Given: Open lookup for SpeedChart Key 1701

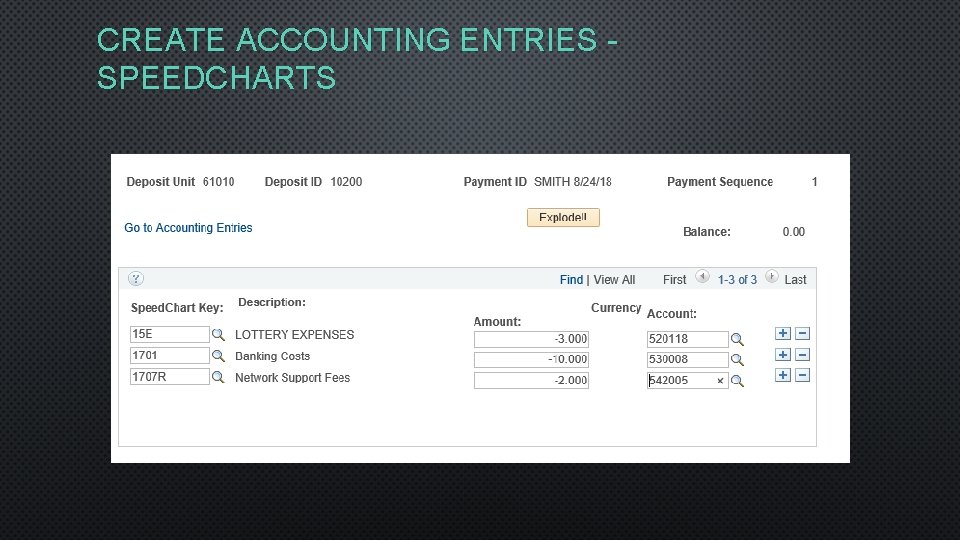Looking at the screenshot, I should (218, 356).
